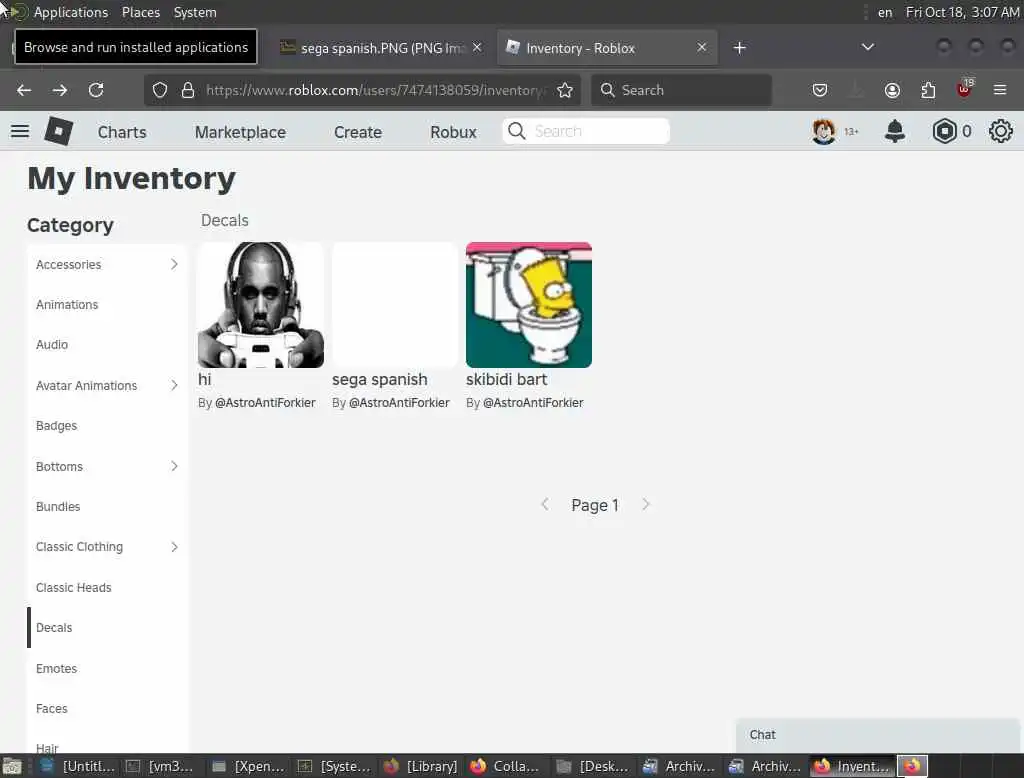Click the shield tracking protection icon

(160, 90)
